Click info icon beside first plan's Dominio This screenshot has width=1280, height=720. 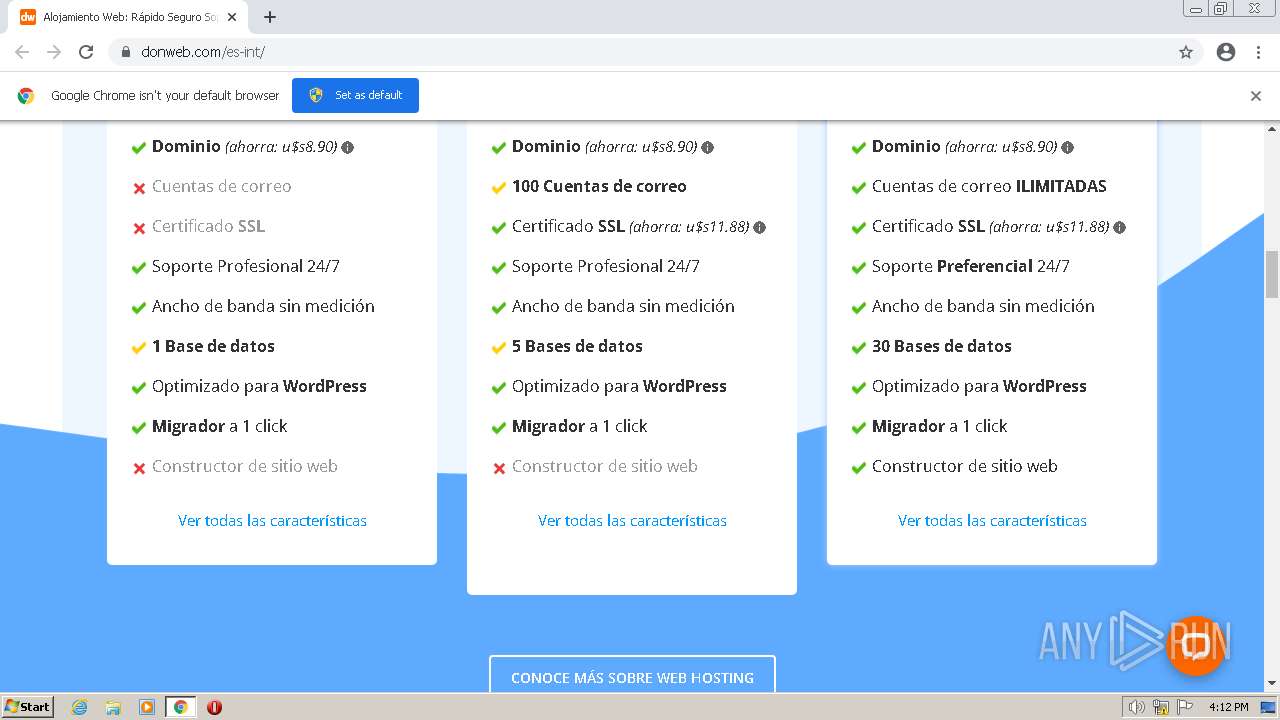click(x=347, y=147)
